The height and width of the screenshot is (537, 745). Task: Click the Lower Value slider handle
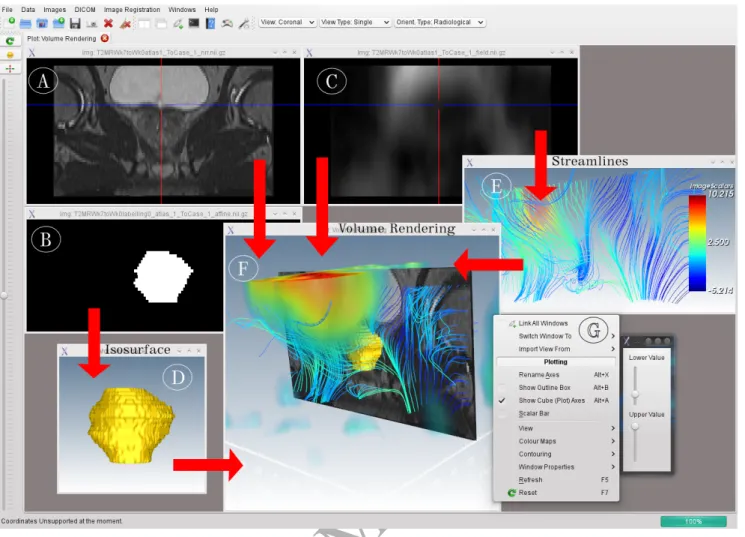(635, 394)
